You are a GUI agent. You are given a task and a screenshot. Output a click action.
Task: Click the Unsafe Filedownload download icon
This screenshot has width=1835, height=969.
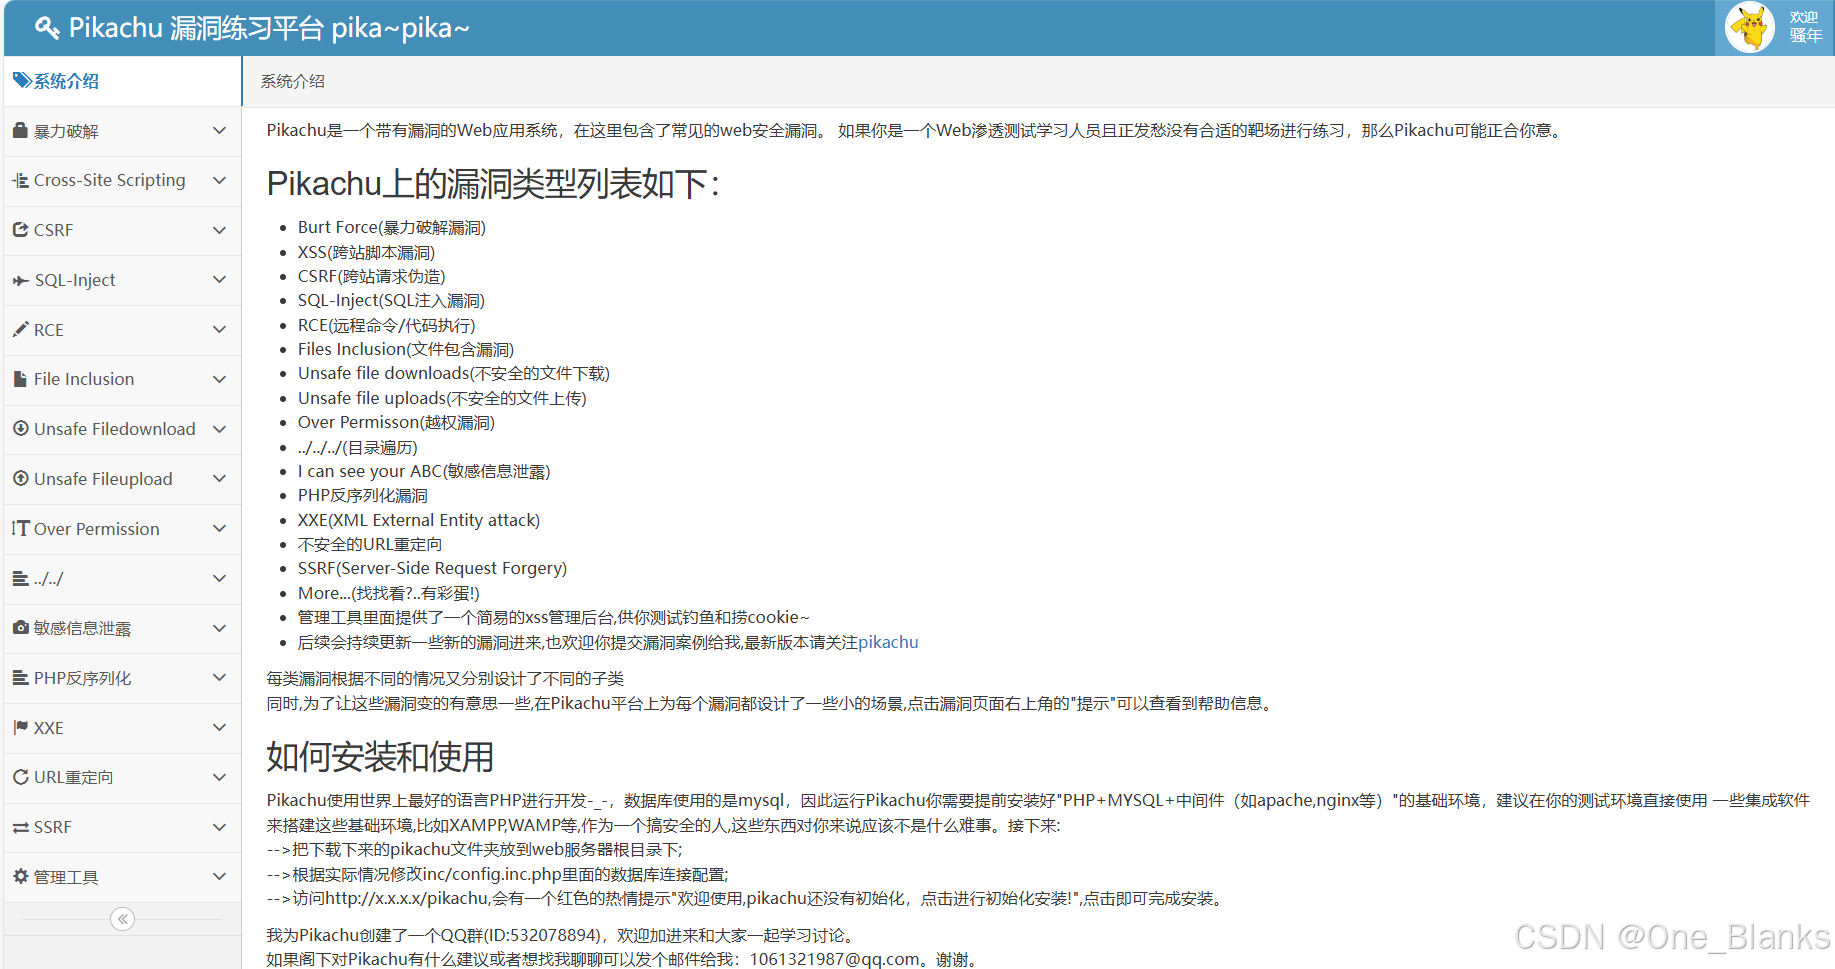20,428
